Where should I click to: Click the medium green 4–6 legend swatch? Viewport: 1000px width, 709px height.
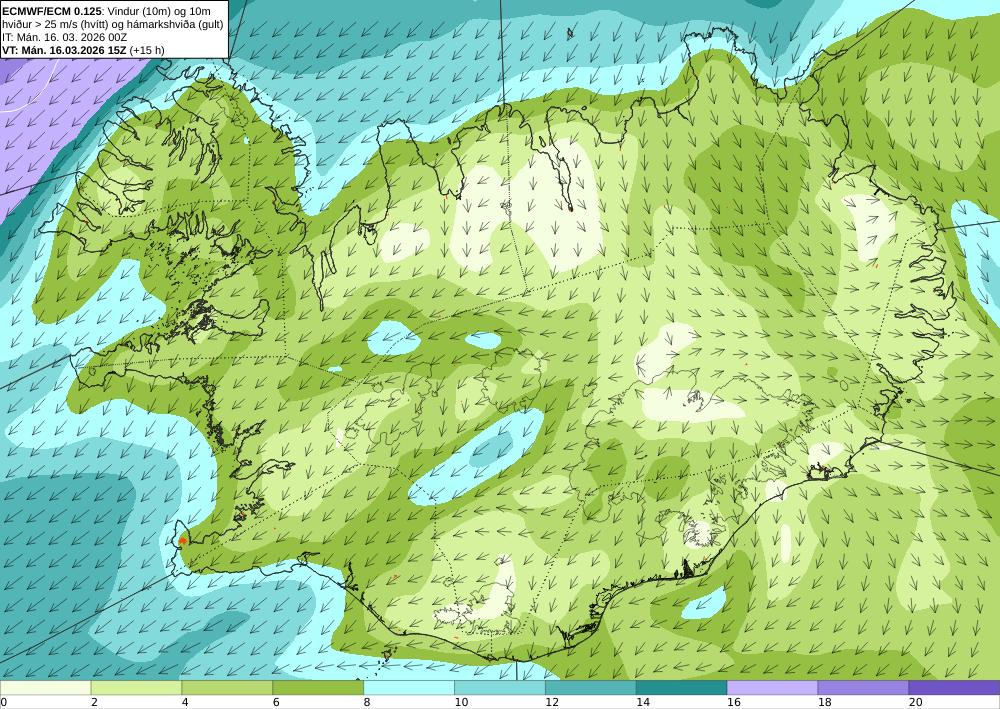227,688
